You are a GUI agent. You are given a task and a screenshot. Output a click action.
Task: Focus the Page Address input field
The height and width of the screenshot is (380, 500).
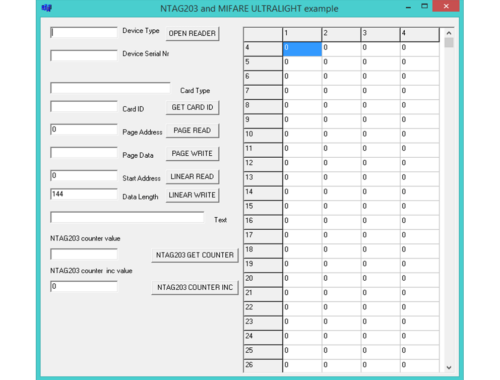click(84, 130)
